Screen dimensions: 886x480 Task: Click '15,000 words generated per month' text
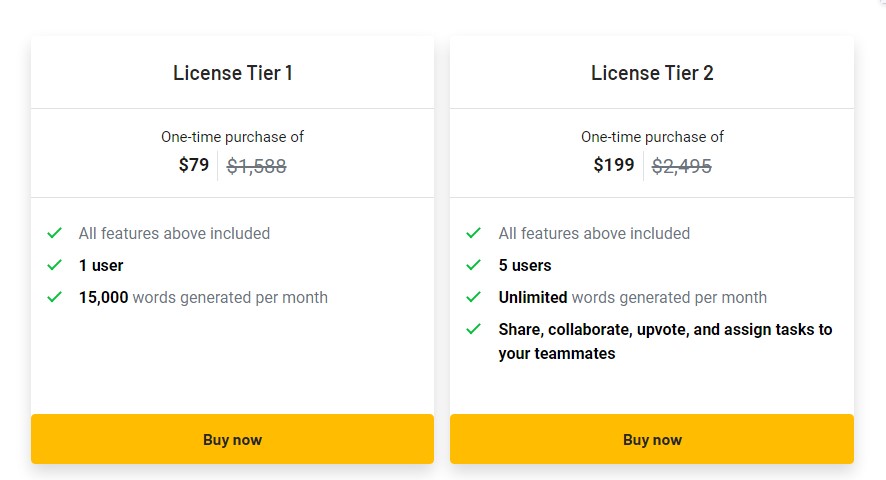click(x=203, y=297)
